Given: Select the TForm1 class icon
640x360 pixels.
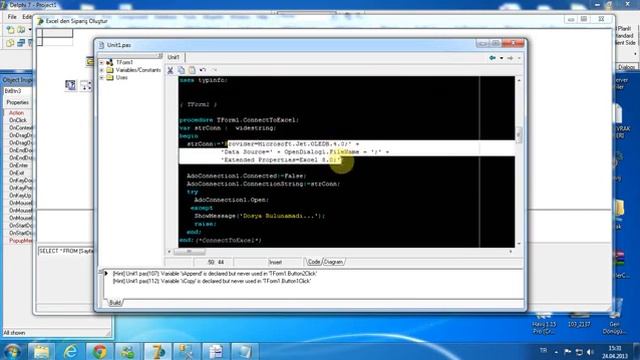Looking at the screenshot, I should tap(109, 62).
